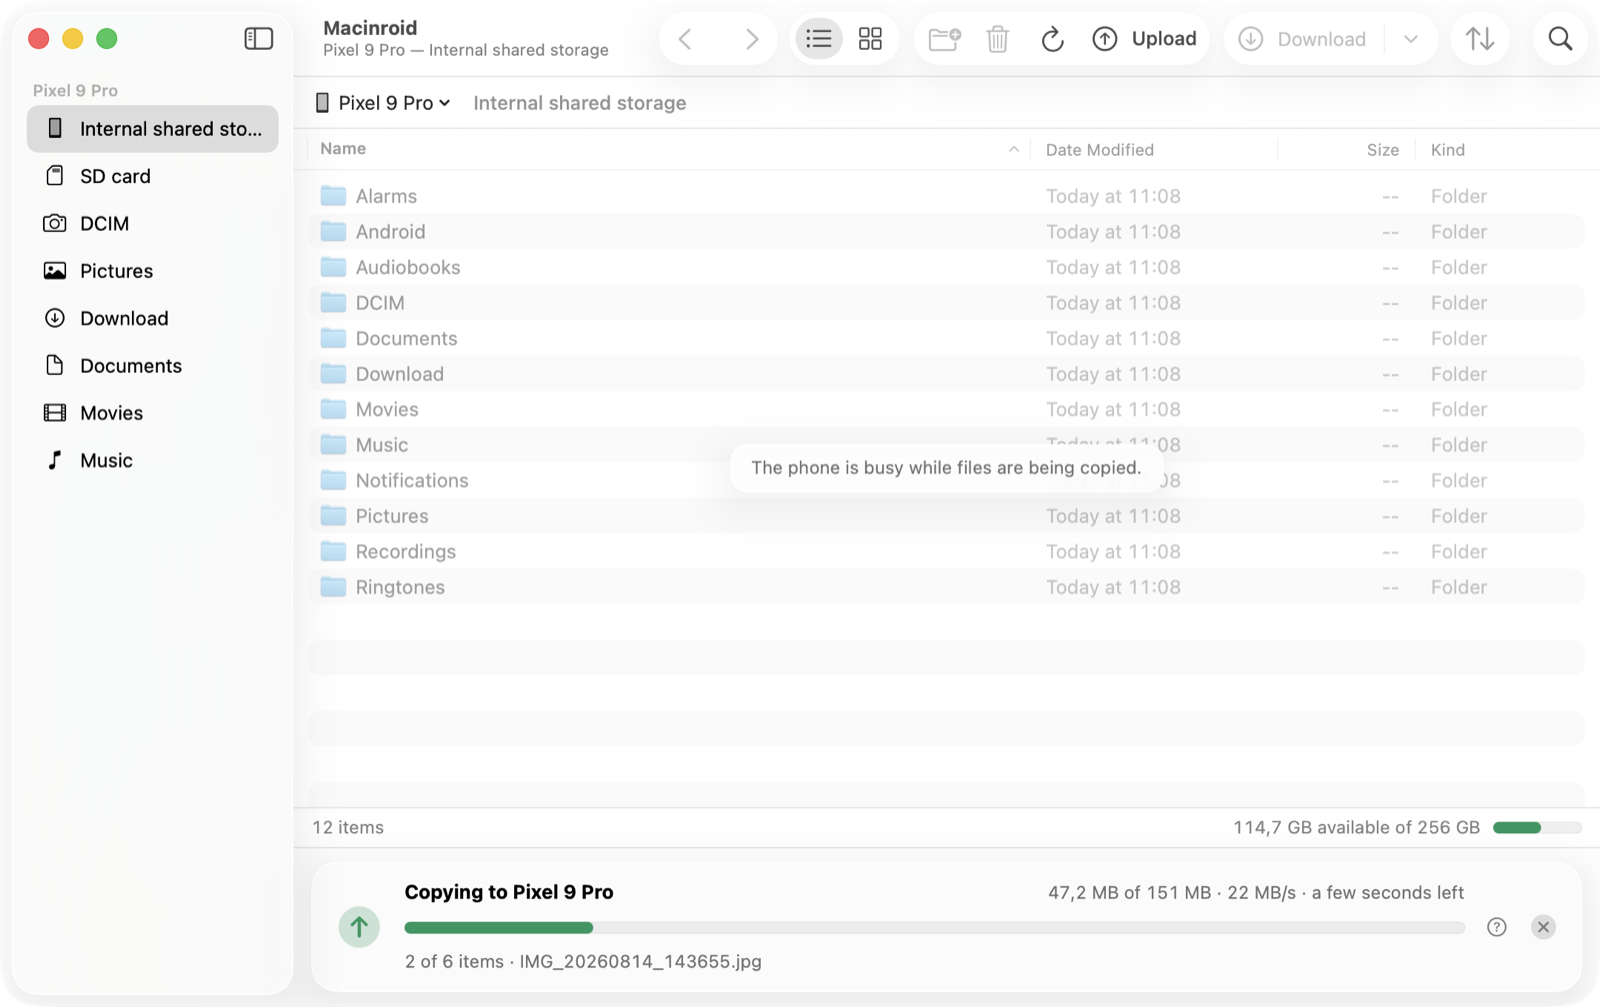1600x1007 pixels.
Task: Open Documents in the sidebar
Action: click(153, 366)
